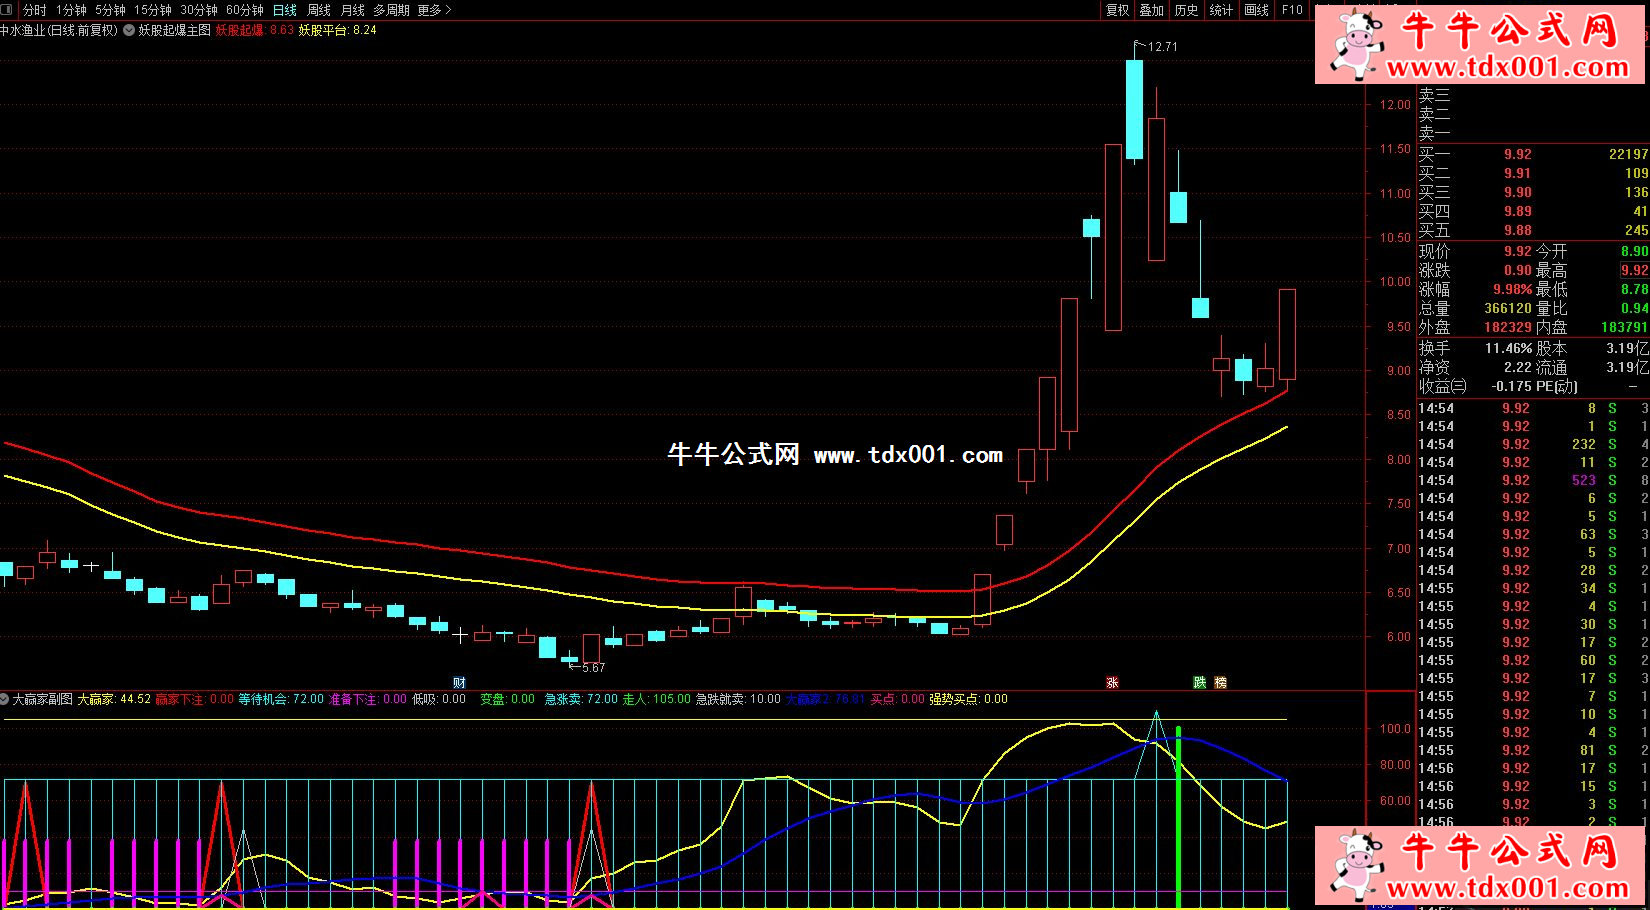Image resolution: width=1650 pixels, height=910 pixels.
Task: Select the 30分钟 period tab
Action: (x=199, y=10)
